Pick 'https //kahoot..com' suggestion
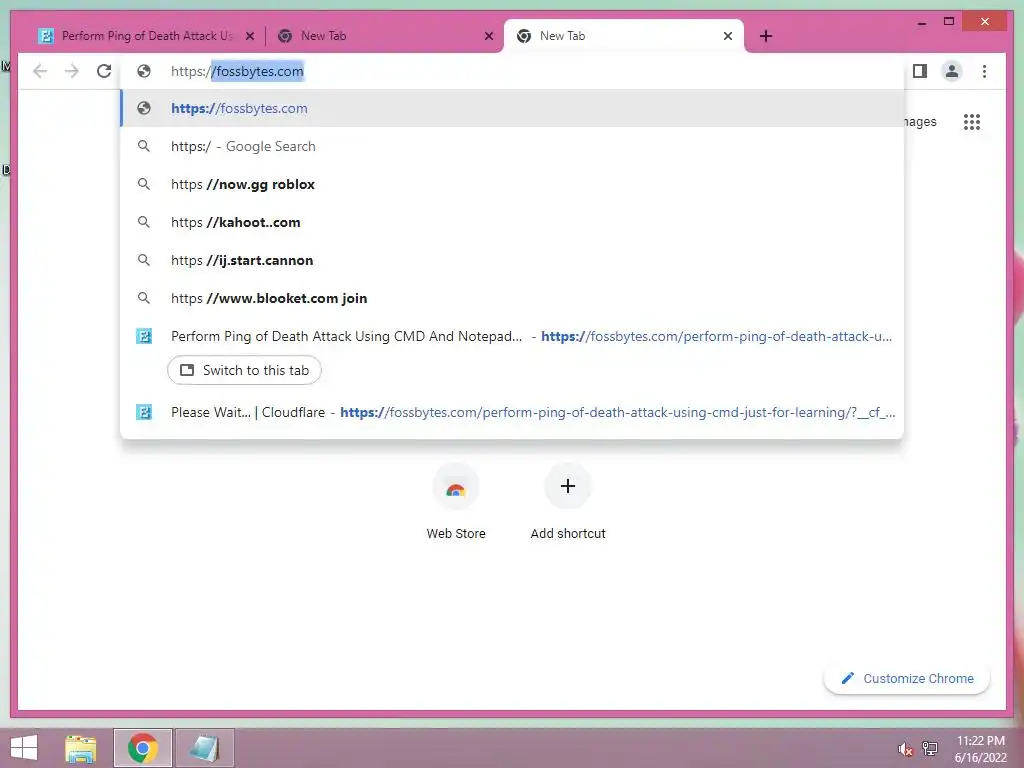 click(x=512, y=222)
